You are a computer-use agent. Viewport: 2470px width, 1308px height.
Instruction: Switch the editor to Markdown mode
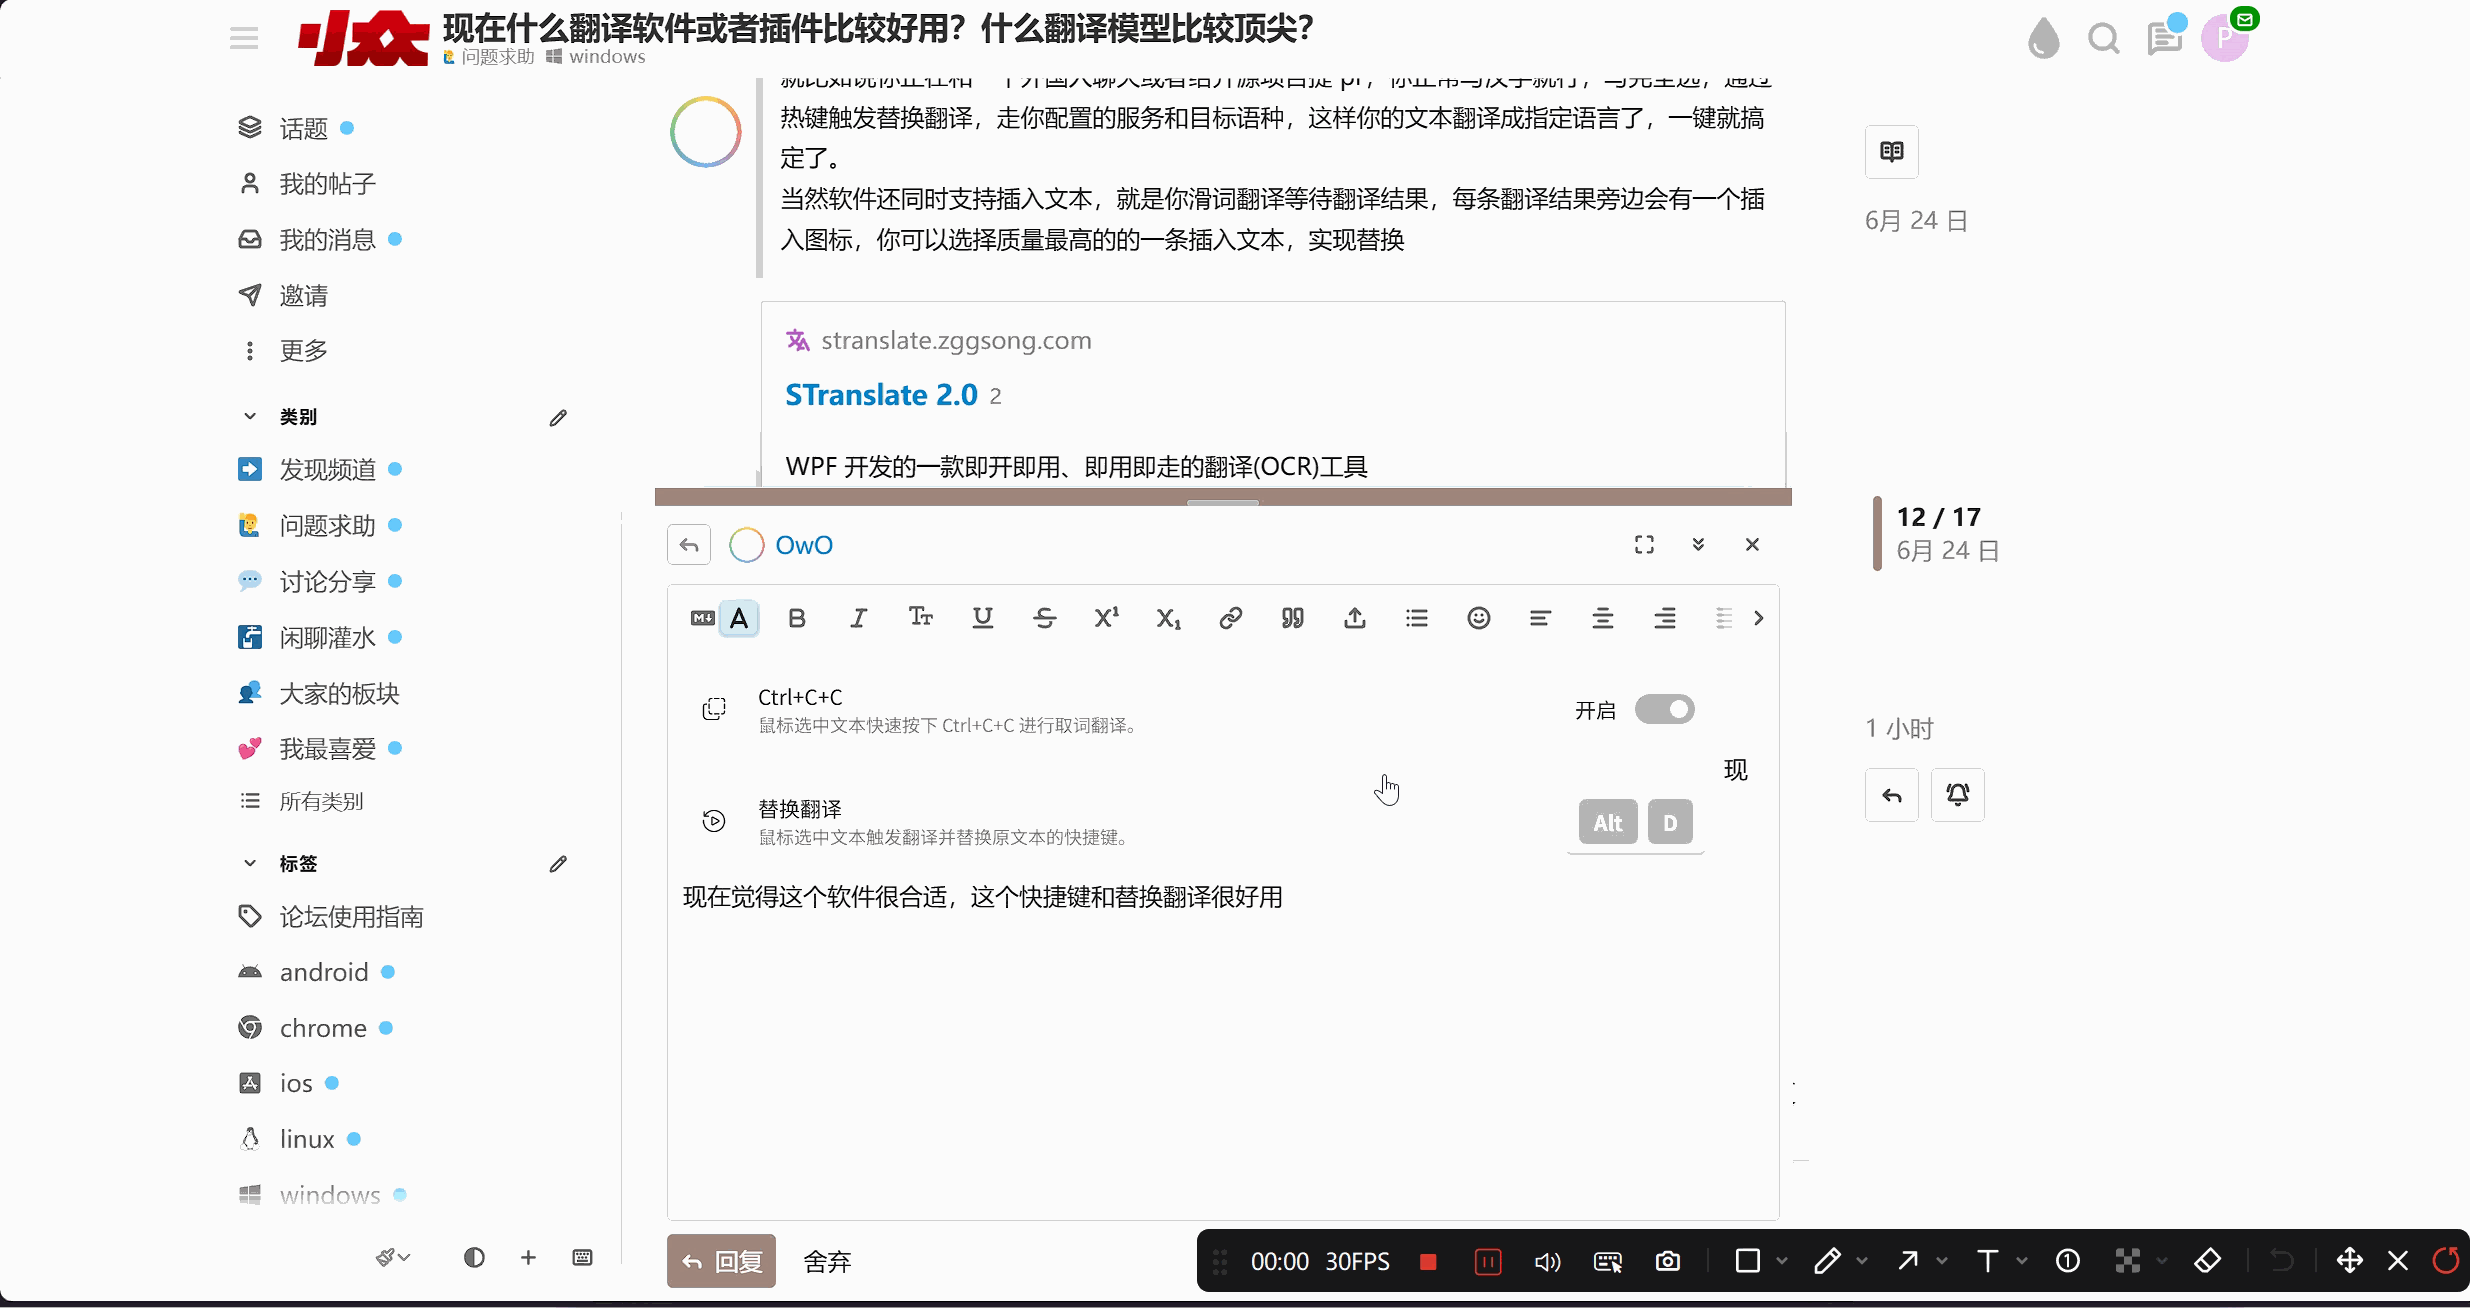tap(702, 618)
